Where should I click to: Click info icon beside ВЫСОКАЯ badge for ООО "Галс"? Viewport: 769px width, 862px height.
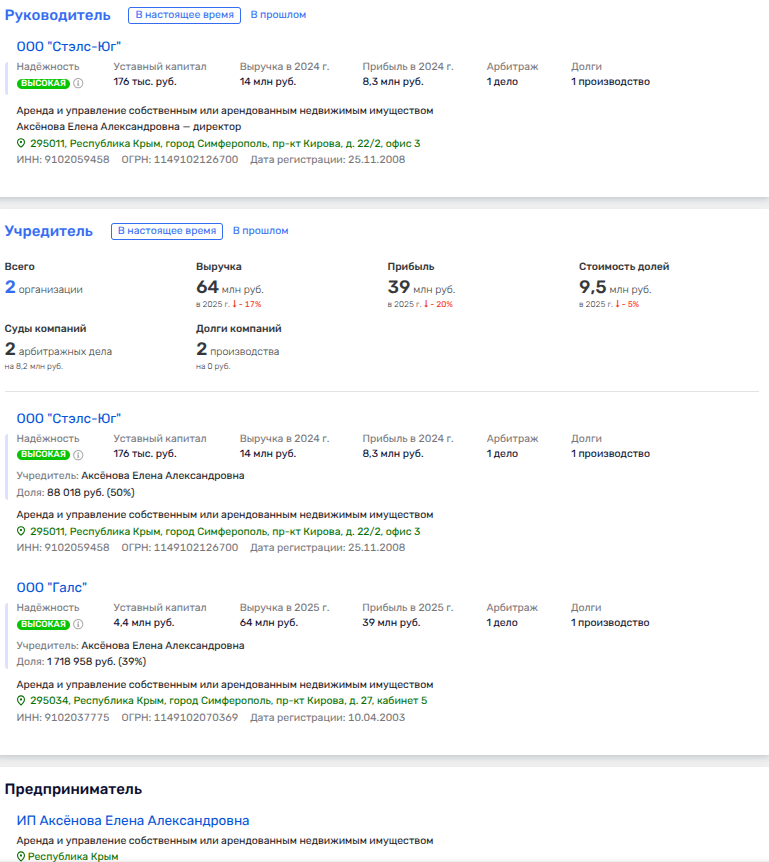click(x=78, y=624)
